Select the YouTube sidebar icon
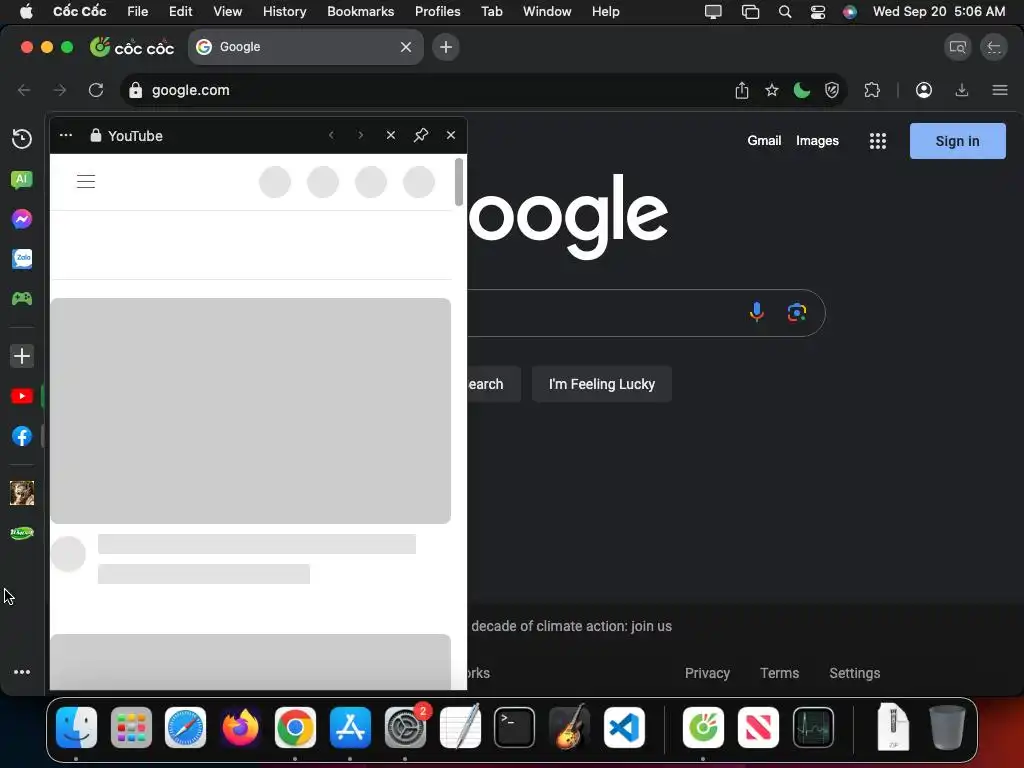This screenshot has height=768, width=1024. tap(22, 396)
